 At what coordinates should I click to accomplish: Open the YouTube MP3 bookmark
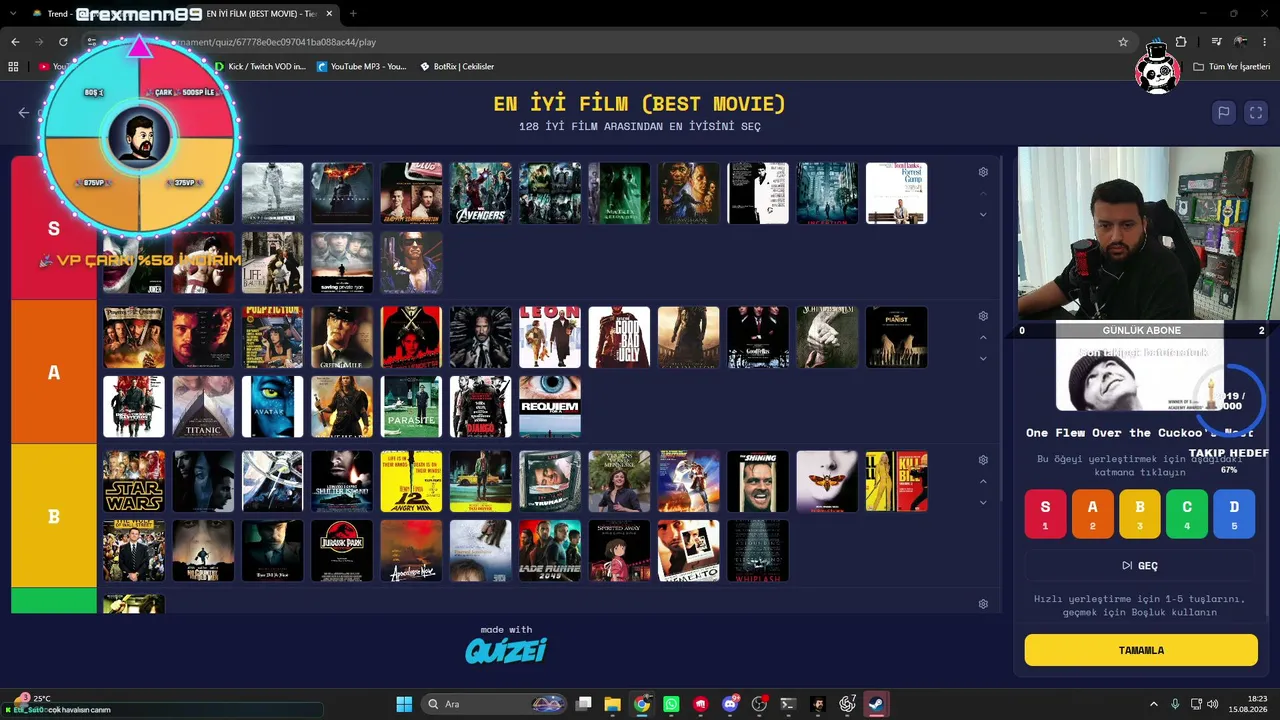click(x=362, y=67)
